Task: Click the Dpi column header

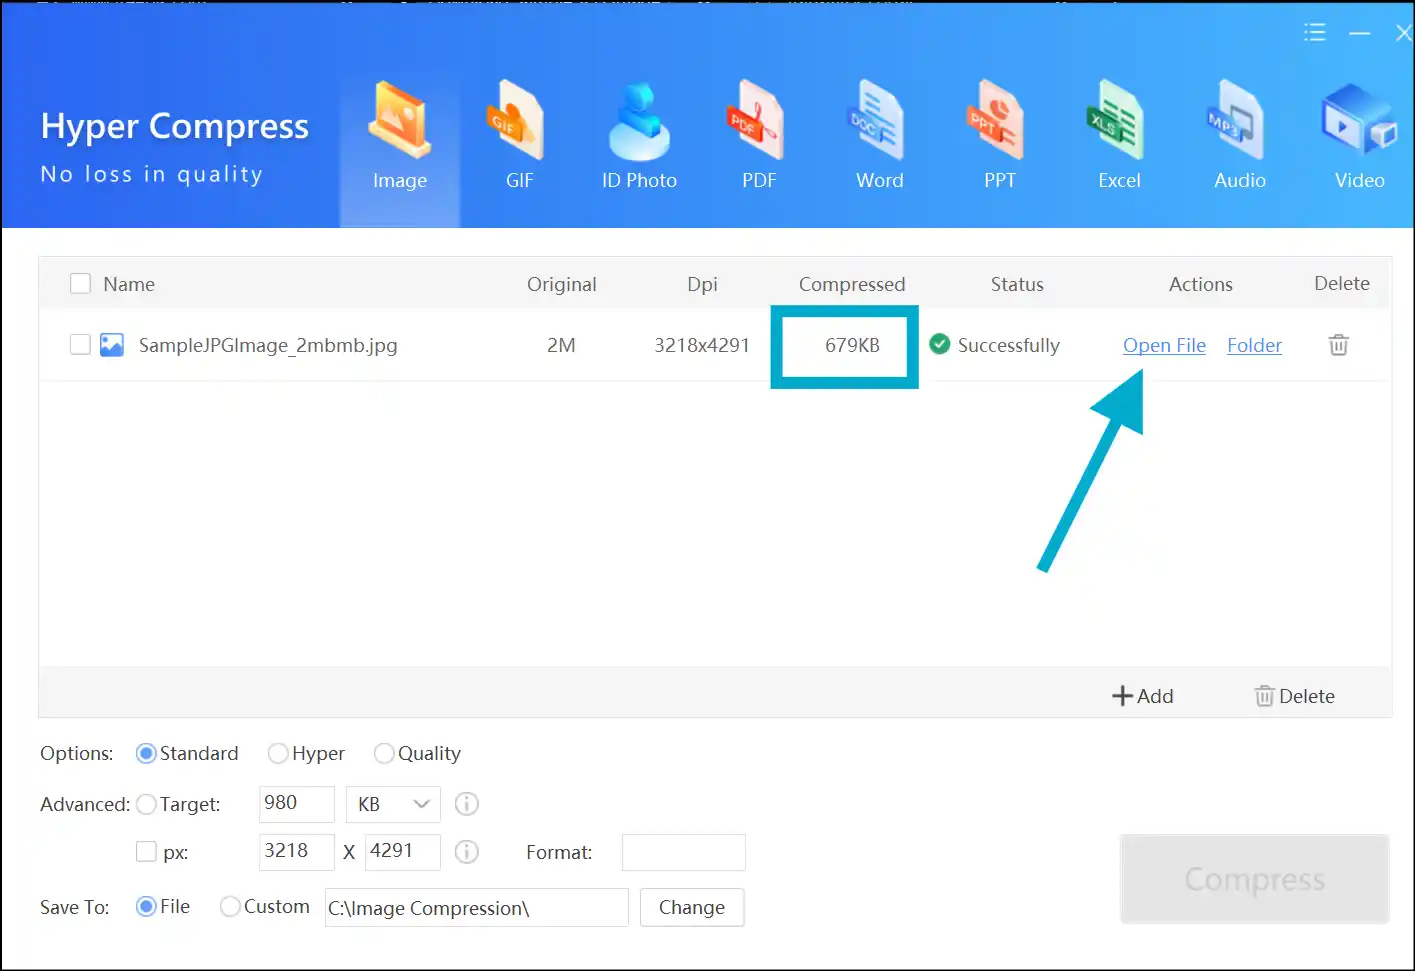Action: [x=702, y=284]
